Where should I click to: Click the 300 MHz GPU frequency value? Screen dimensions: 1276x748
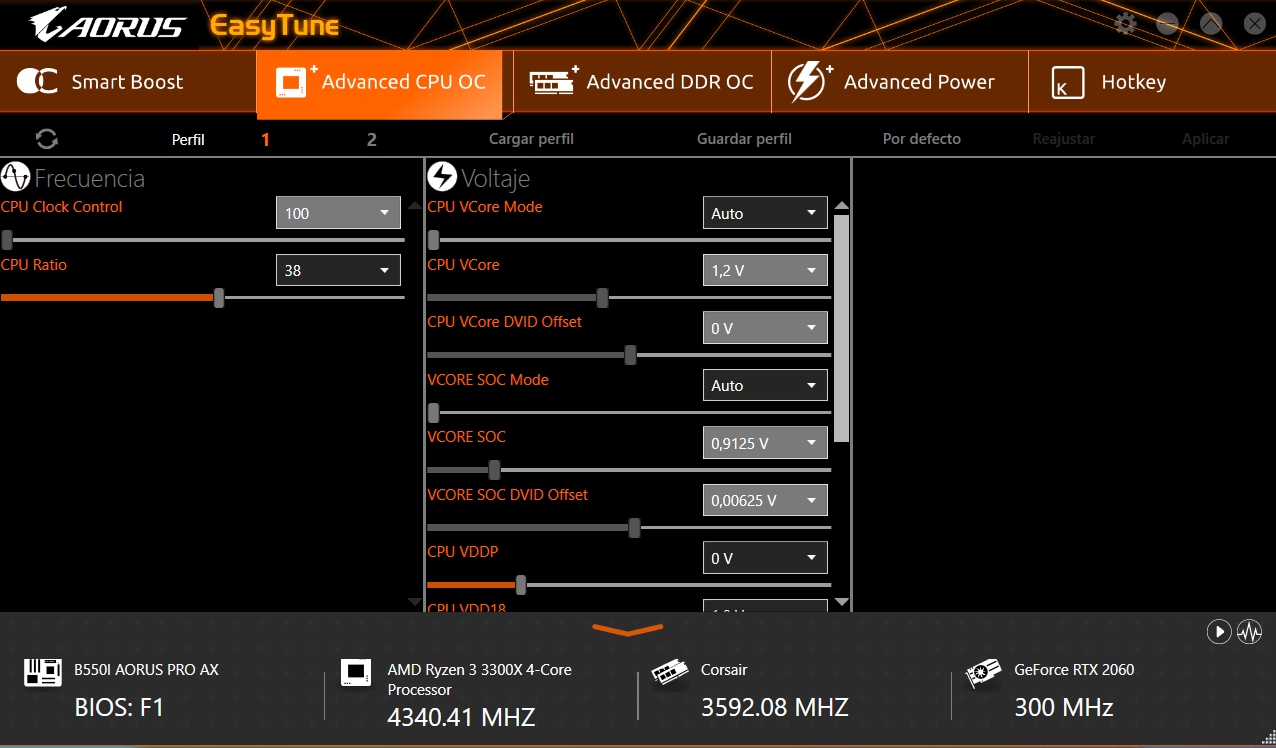1064,708
